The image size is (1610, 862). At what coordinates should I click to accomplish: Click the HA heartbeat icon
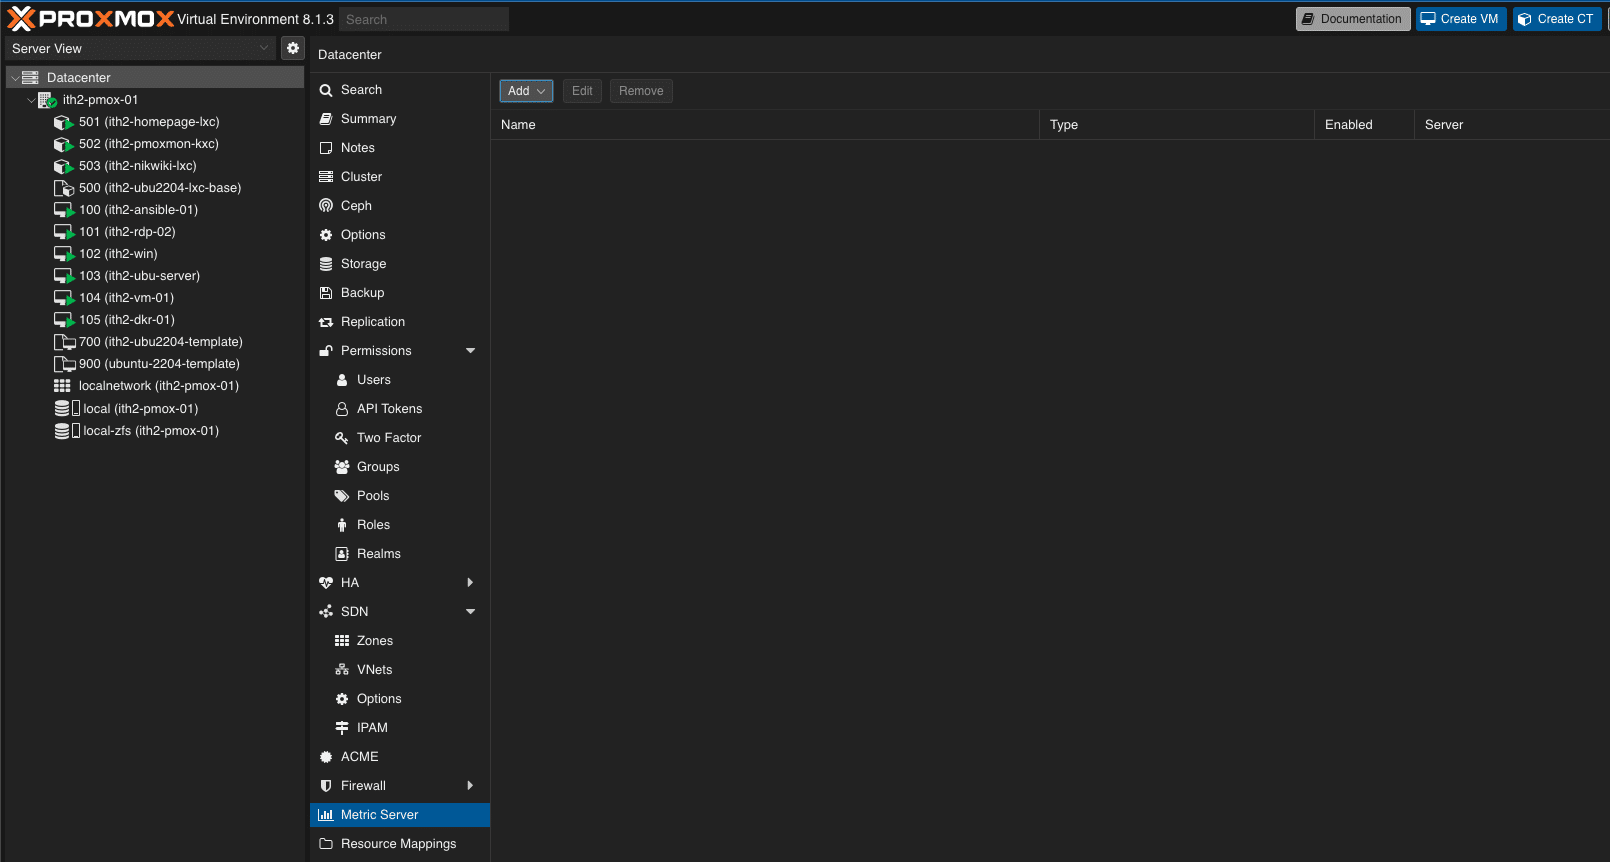tap(326, 583)
